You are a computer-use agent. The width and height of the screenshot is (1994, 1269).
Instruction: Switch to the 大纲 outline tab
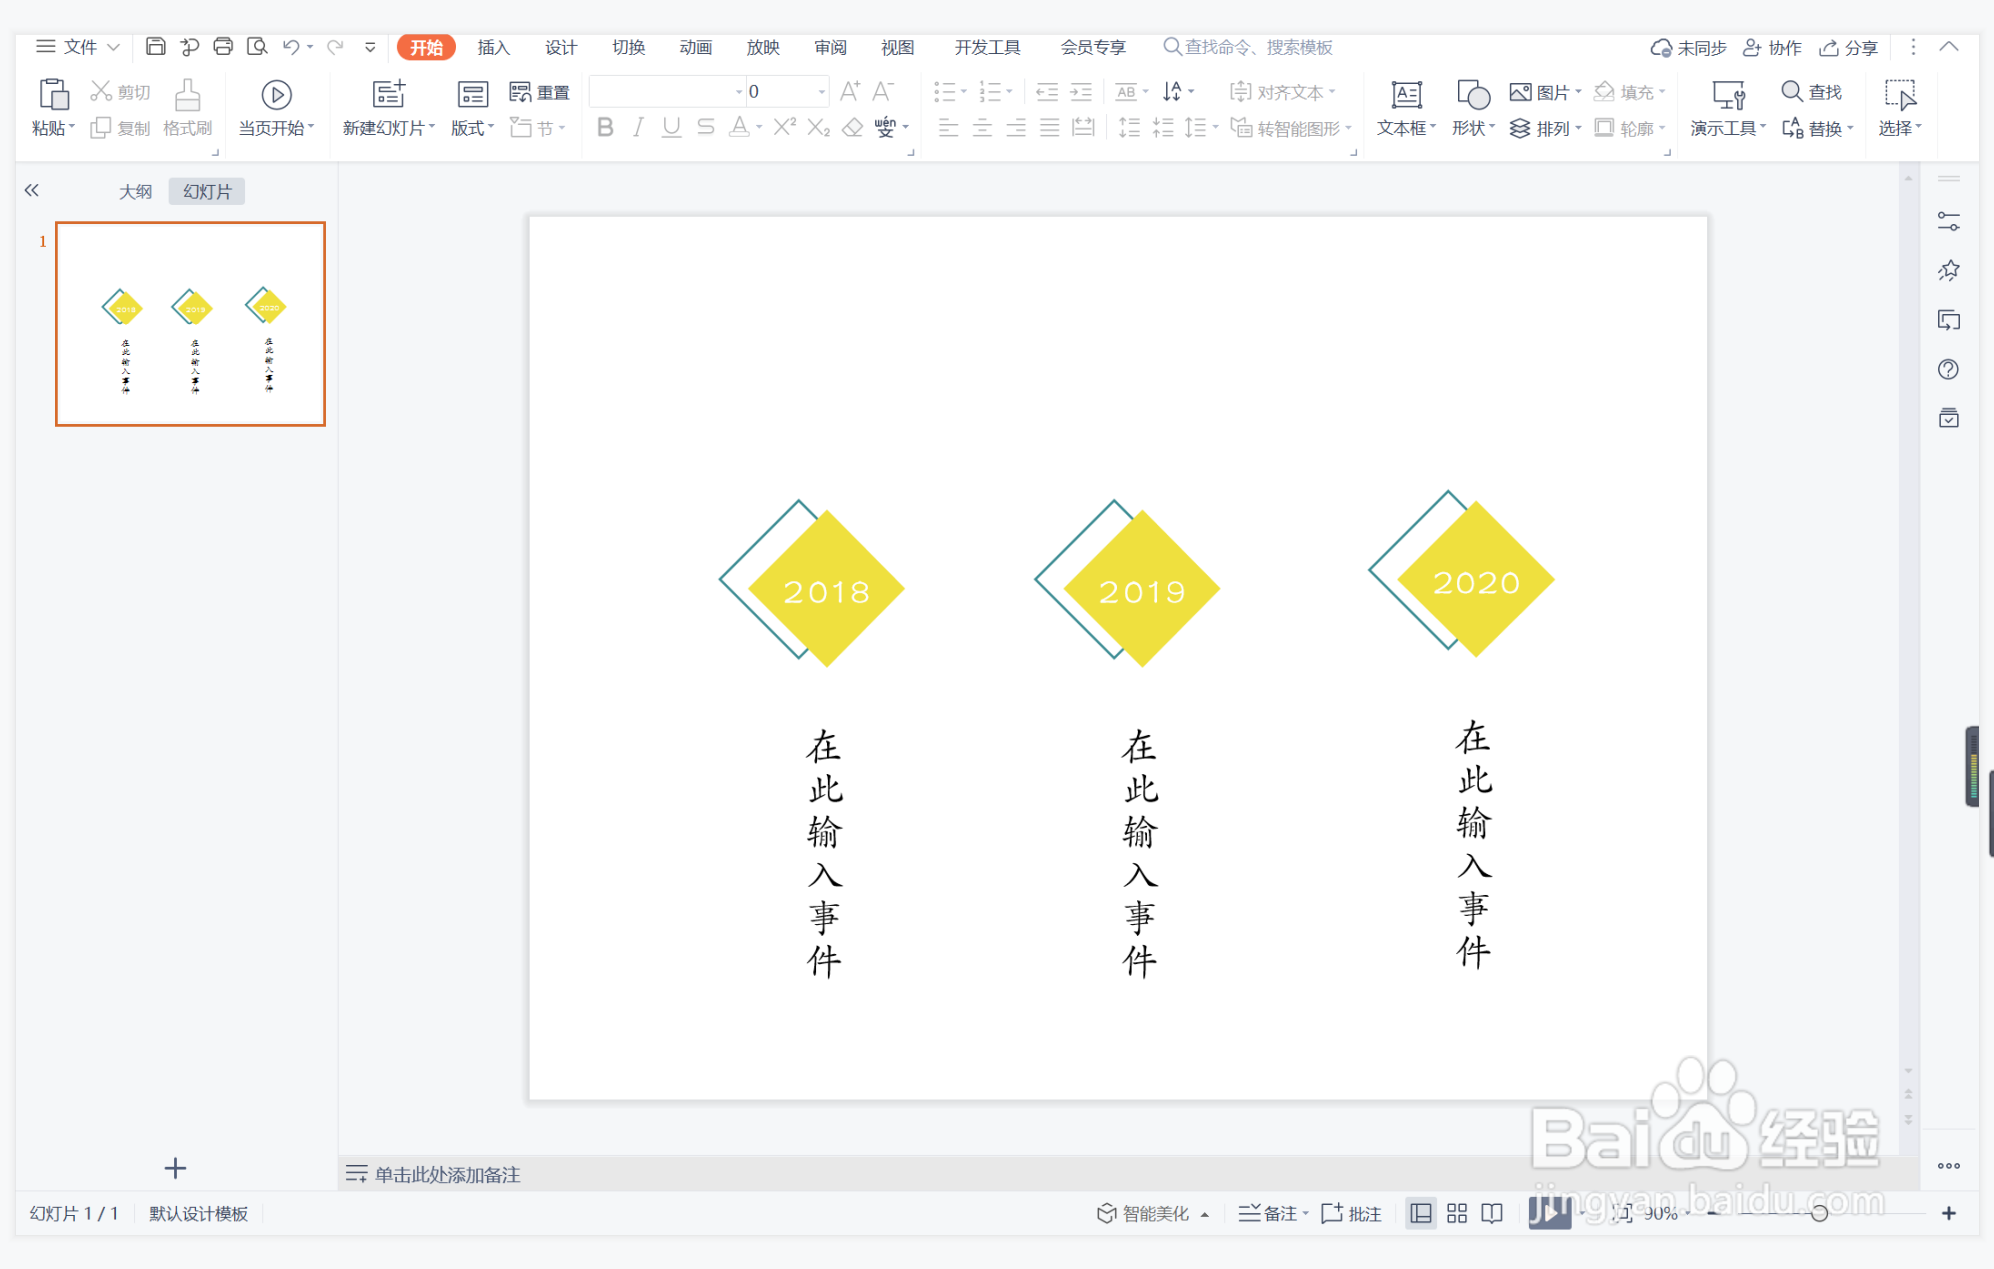(135, 191)
